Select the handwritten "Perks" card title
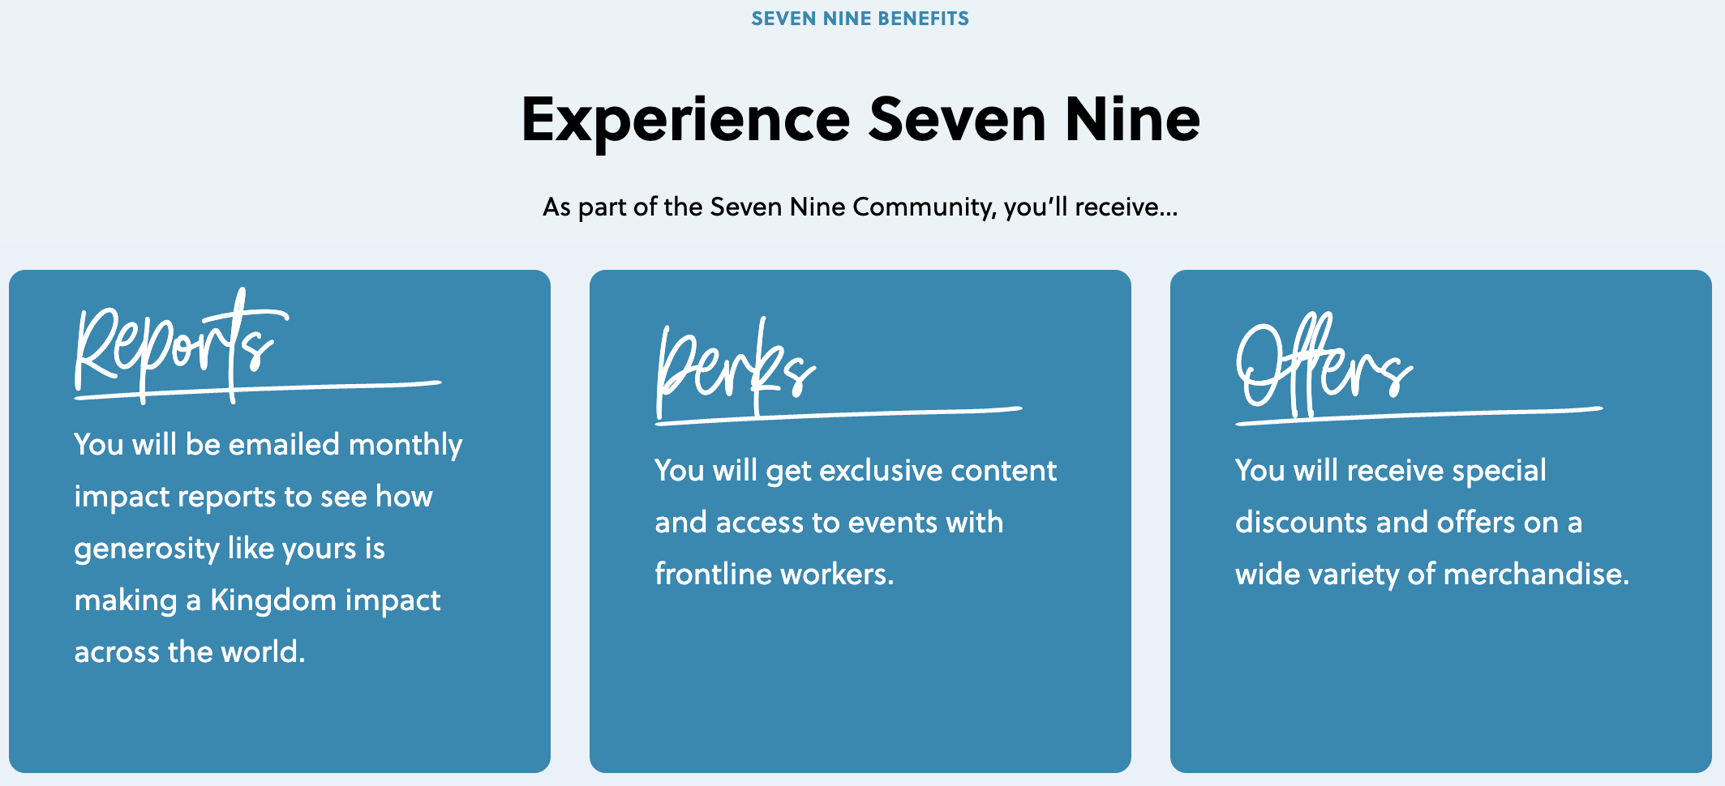Viewport: 1725px width, 786px height. click(735, 368)
